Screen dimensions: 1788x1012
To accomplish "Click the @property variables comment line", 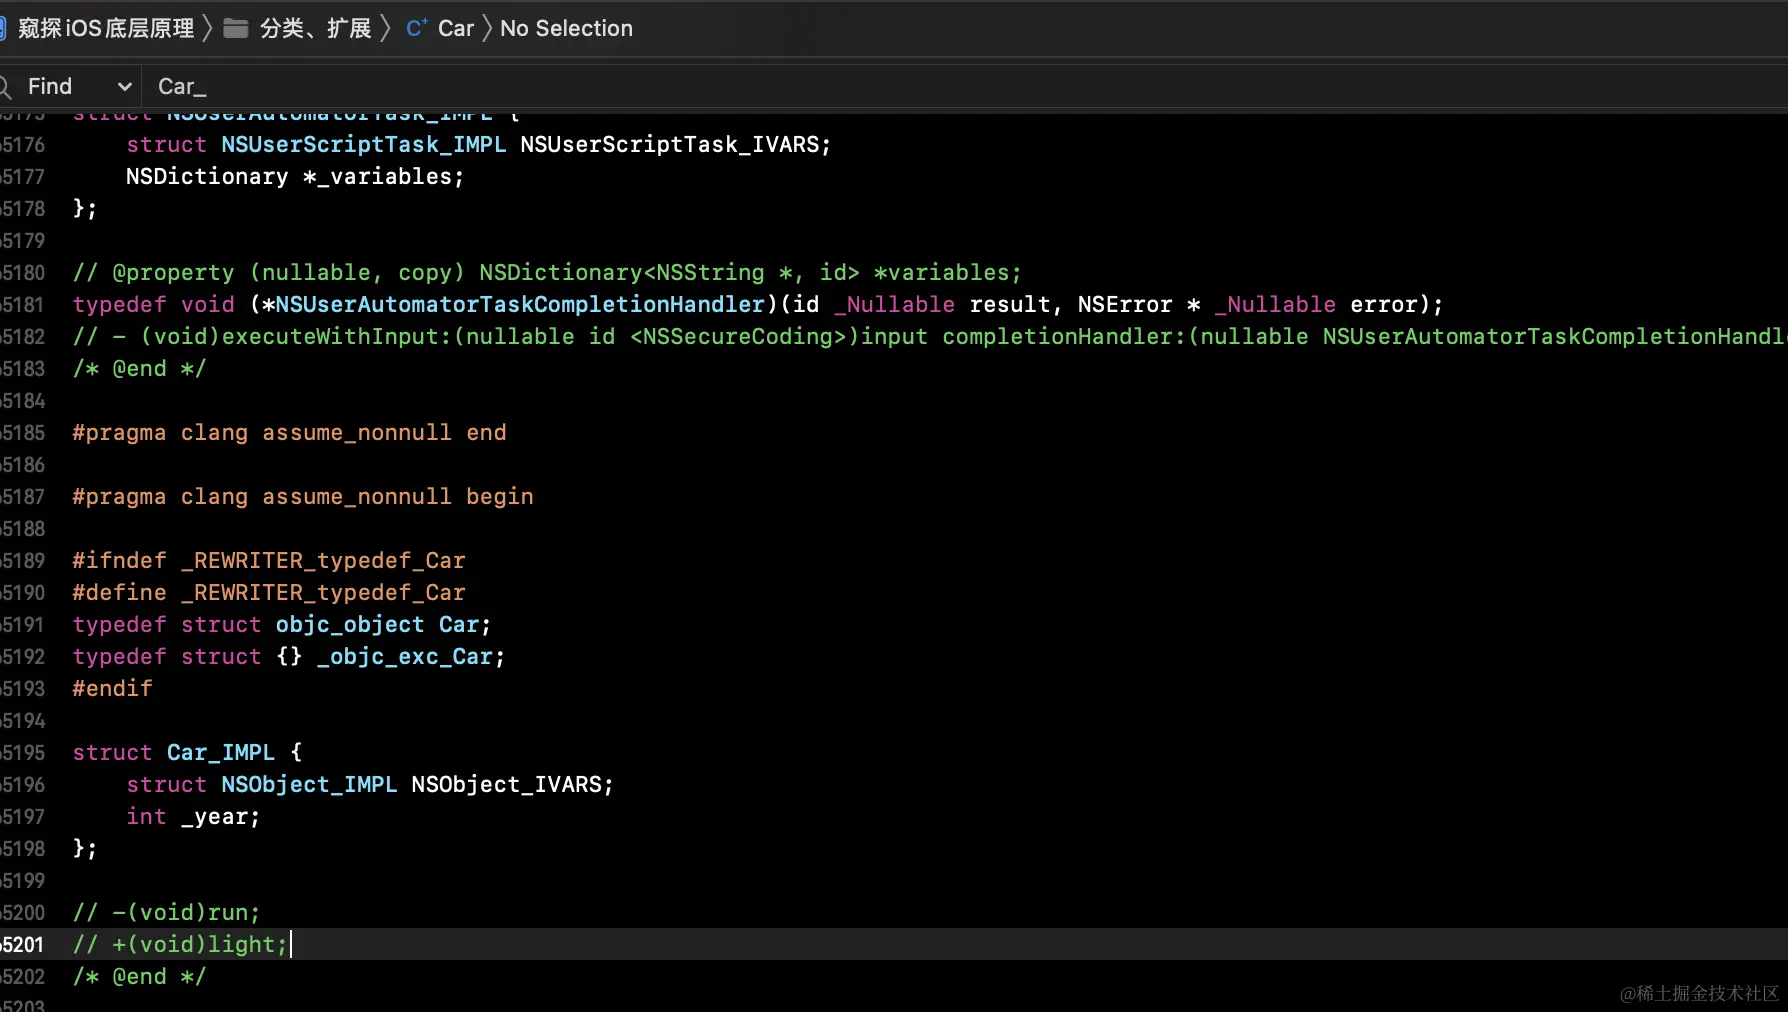I will (547, 272).
